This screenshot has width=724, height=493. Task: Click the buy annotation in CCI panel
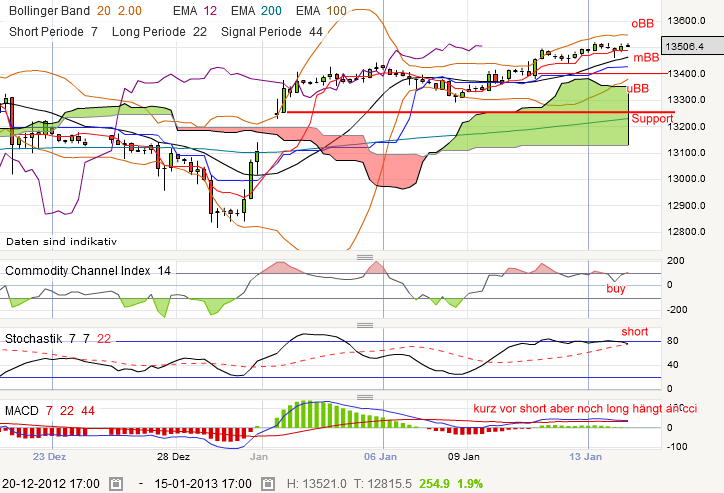[x=615, y=289]
